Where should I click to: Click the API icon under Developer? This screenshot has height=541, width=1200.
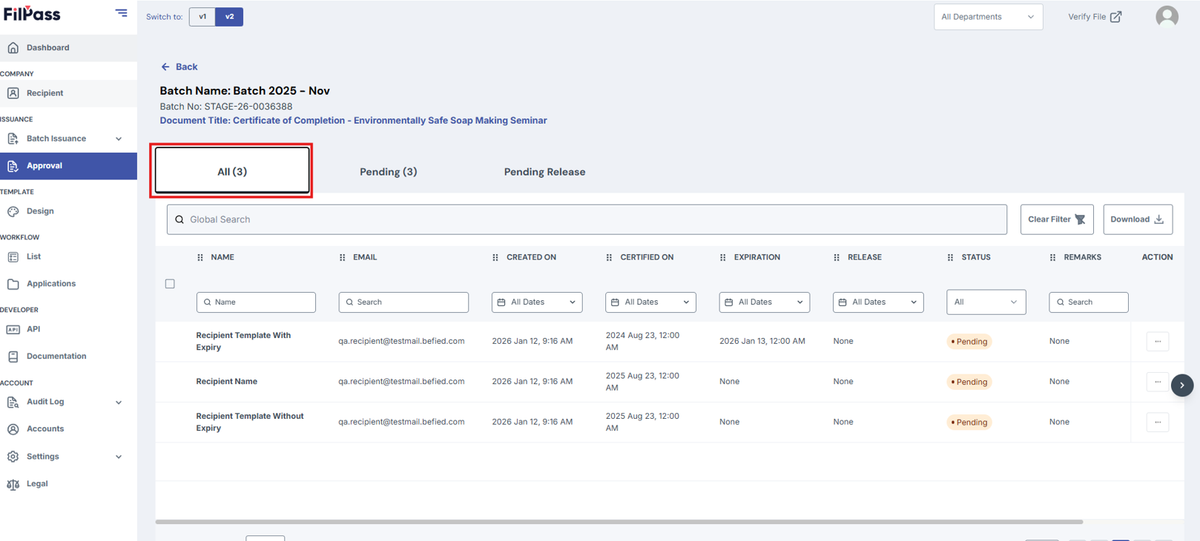(x=13, y=329)
